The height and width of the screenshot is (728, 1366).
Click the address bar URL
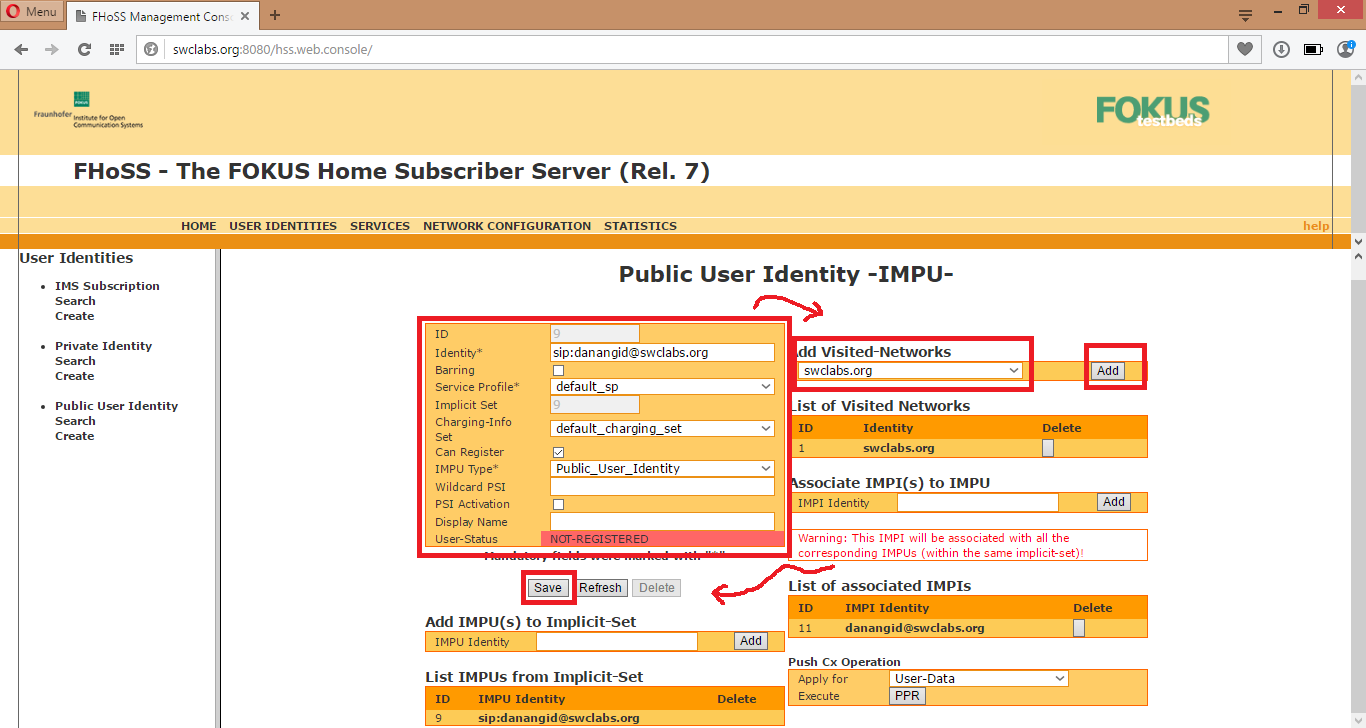pos(272,49)
